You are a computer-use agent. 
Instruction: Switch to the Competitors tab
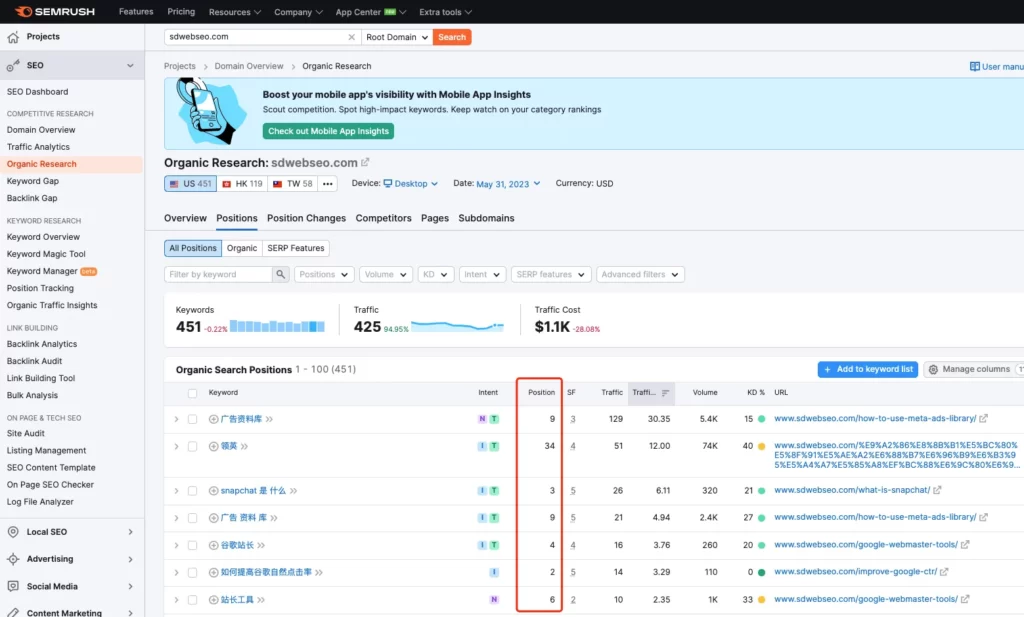coord(383,218)
